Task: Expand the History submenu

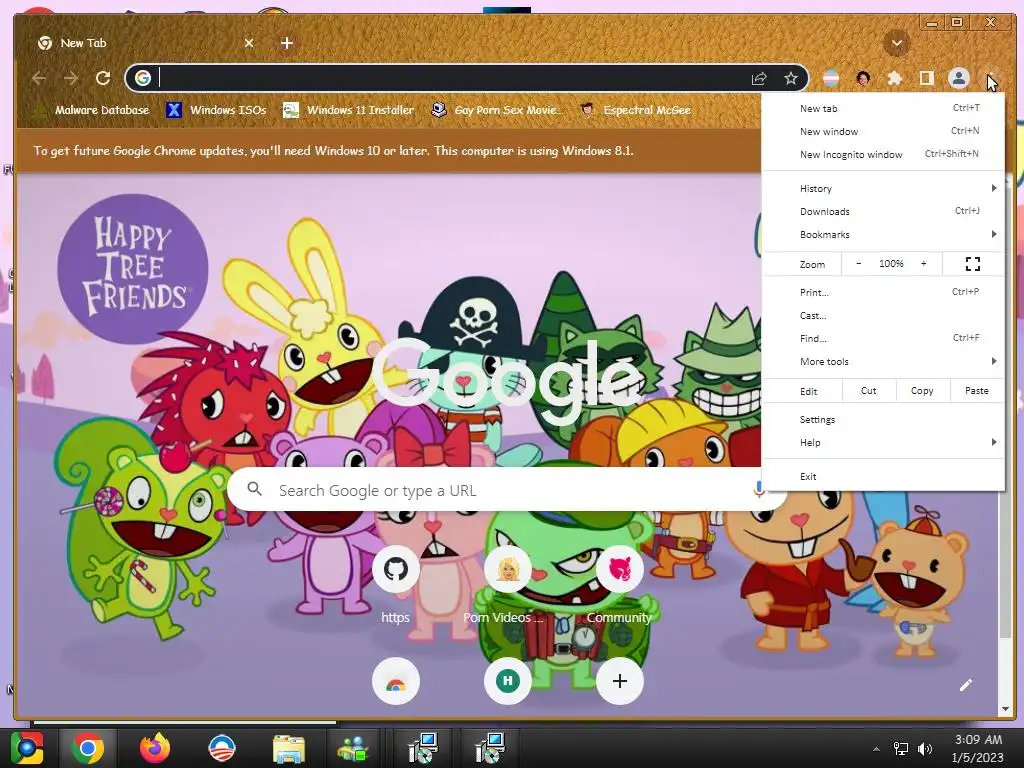Action: [x=883, y=189]
